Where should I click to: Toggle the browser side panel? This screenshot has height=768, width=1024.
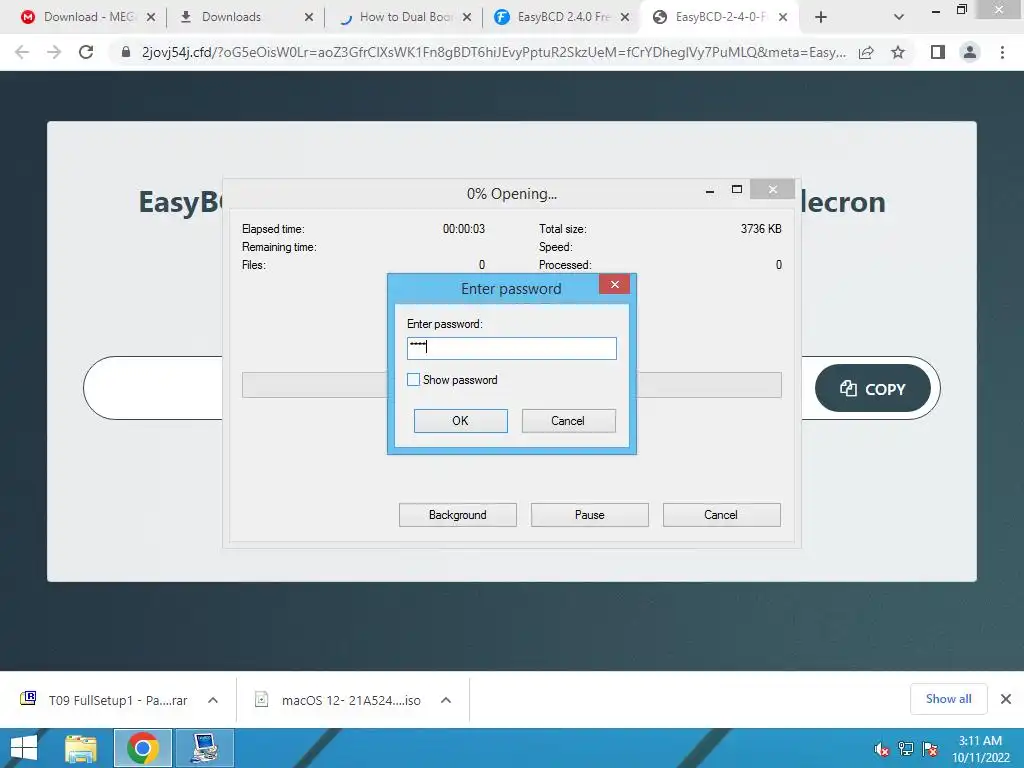click(938, 52)
